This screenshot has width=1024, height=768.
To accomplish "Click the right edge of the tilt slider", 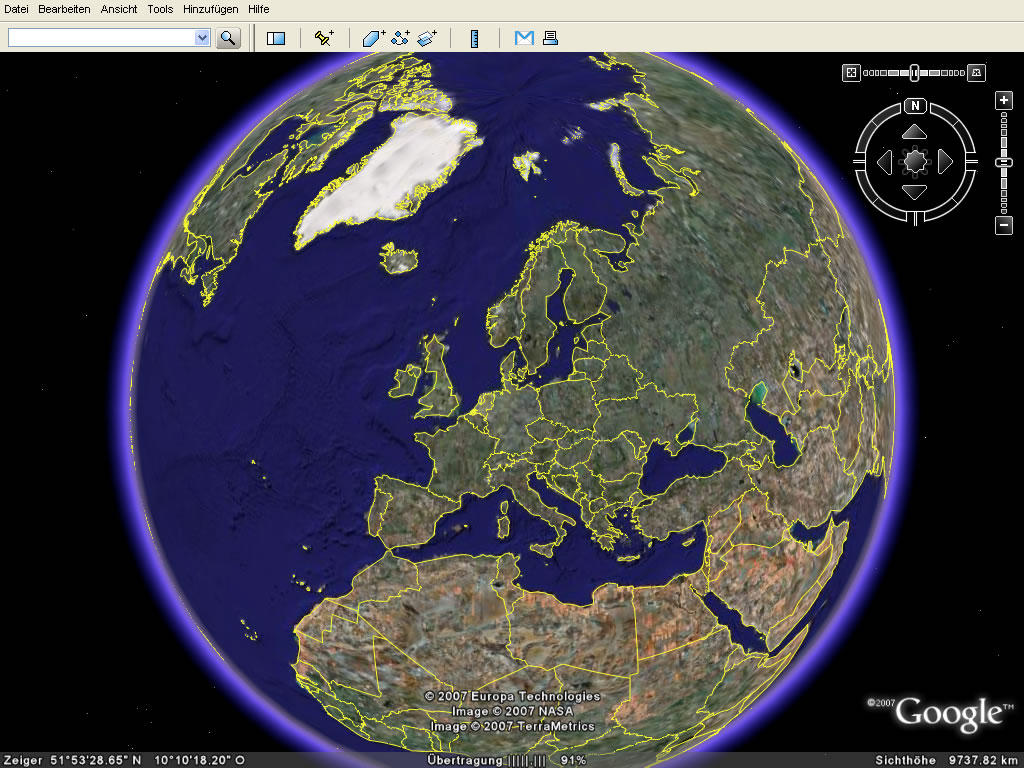I will (977, 73).
